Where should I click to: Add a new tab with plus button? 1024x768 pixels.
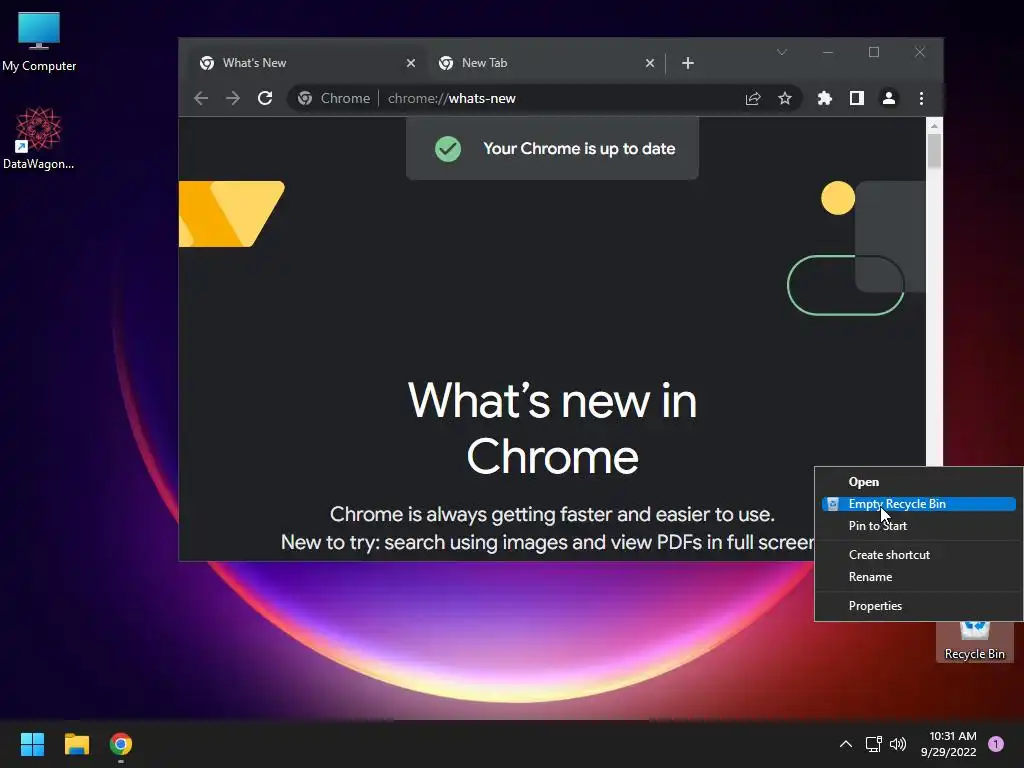coord(688,63)
